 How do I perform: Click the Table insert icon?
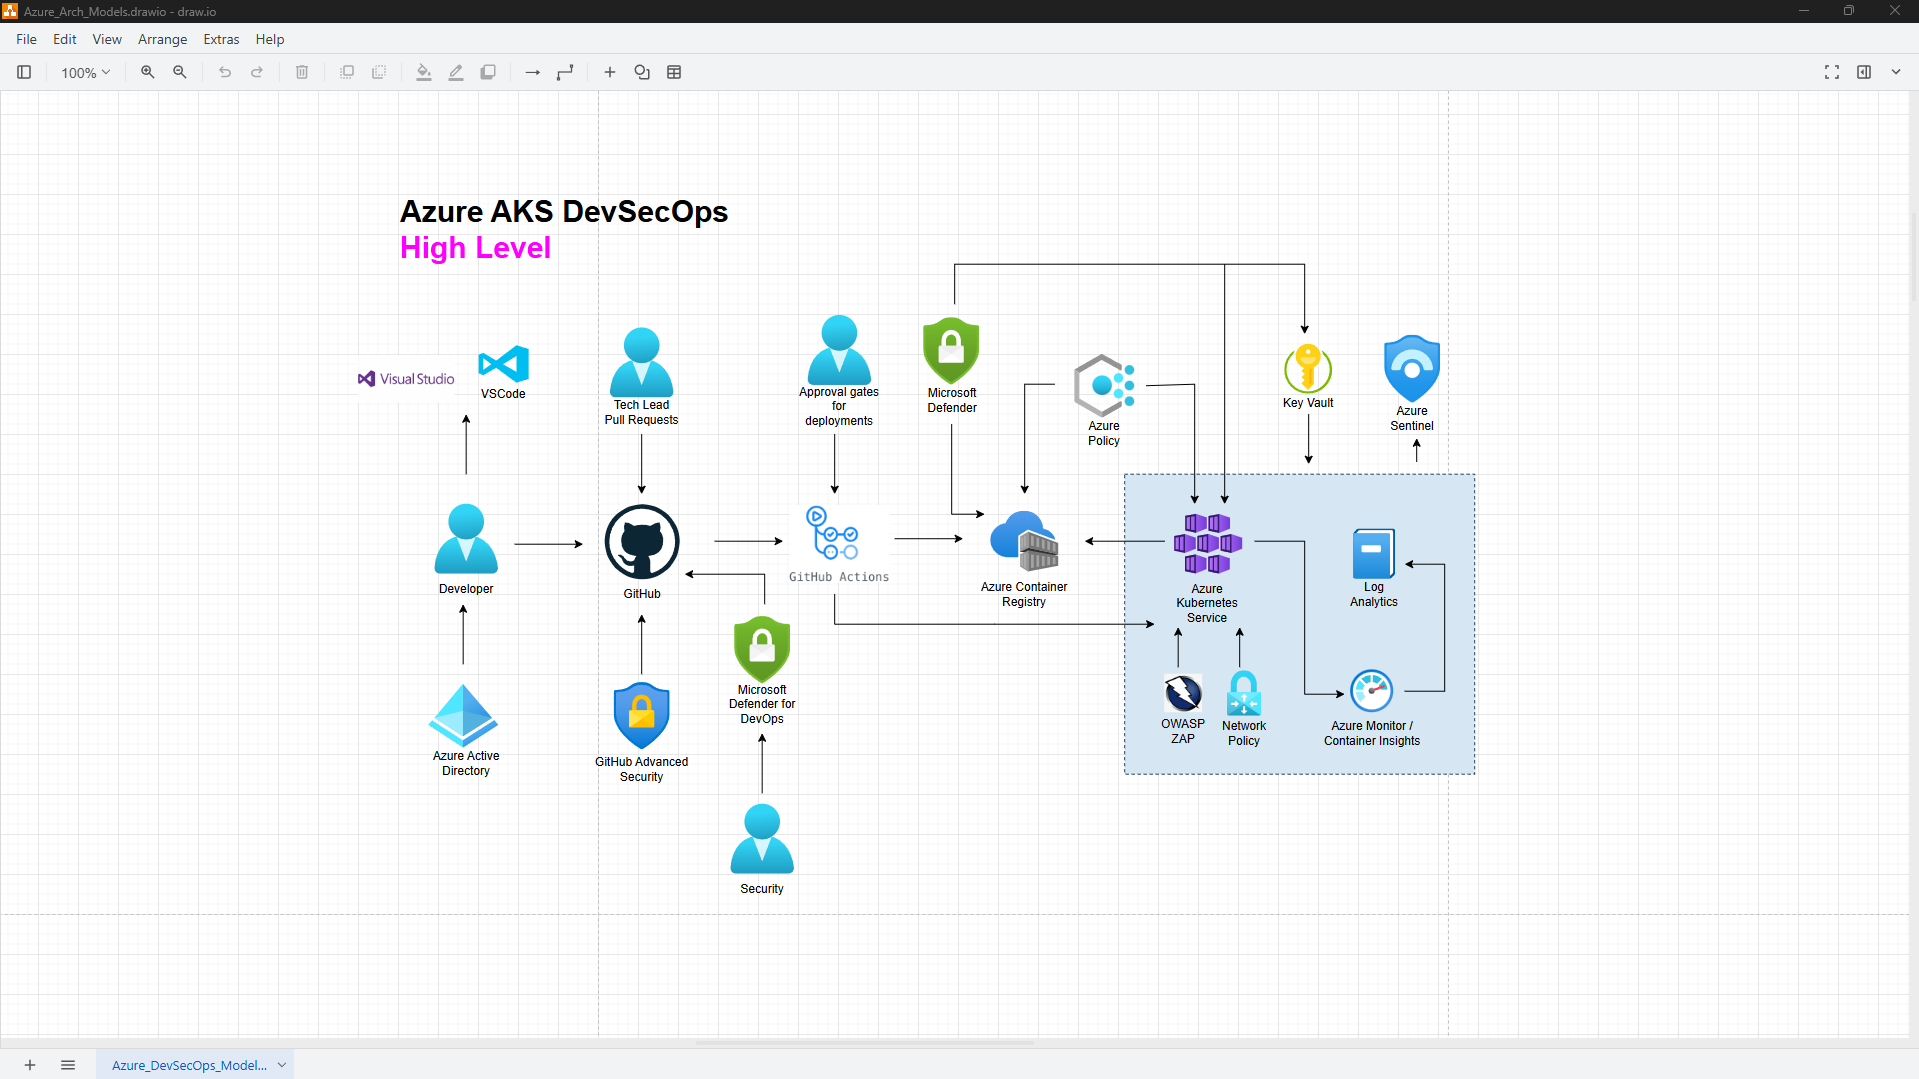coord(674,72)
